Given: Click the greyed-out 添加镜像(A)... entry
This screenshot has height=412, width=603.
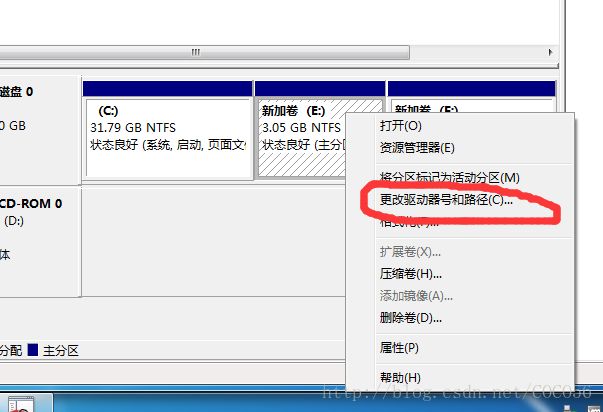Looking at the screenshot, I should [x=416, y=296].
